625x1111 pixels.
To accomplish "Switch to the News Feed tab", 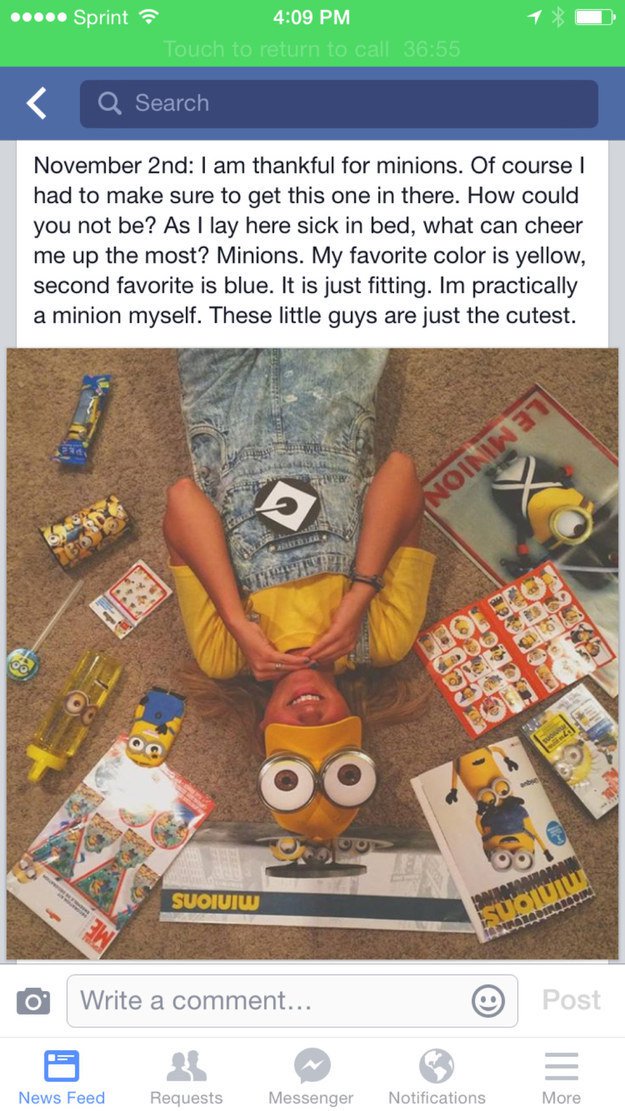I will 62,1077.
